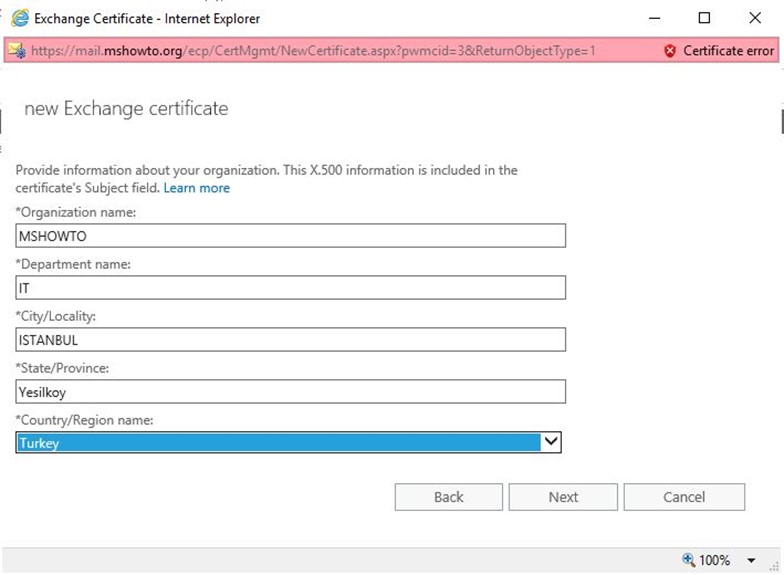Image resolution: width=784 pixels, height=575 pixels.
Task: Click the 'new Exchange certificate' heading
Action: pyautogui.click(x=126, y=108)
